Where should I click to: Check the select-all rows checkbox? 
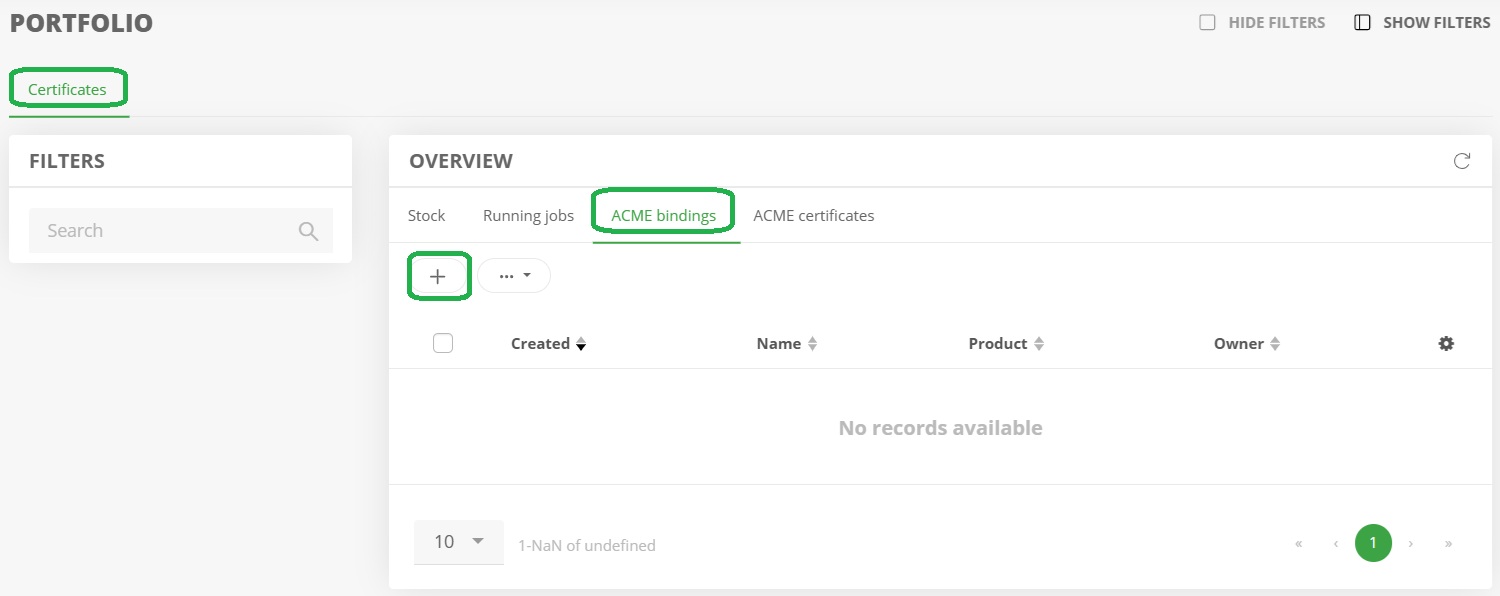pyautogui.click(x=443, y=343)
